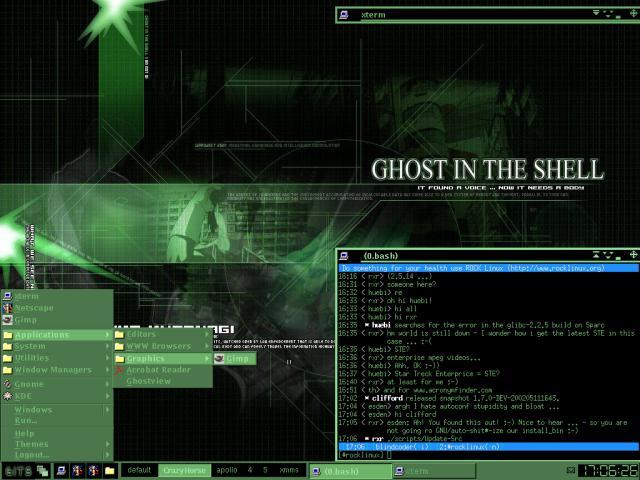The image size is (640, 480).
Task: Activate the (0.bash) taskbar button
Action: coord(350,471)
